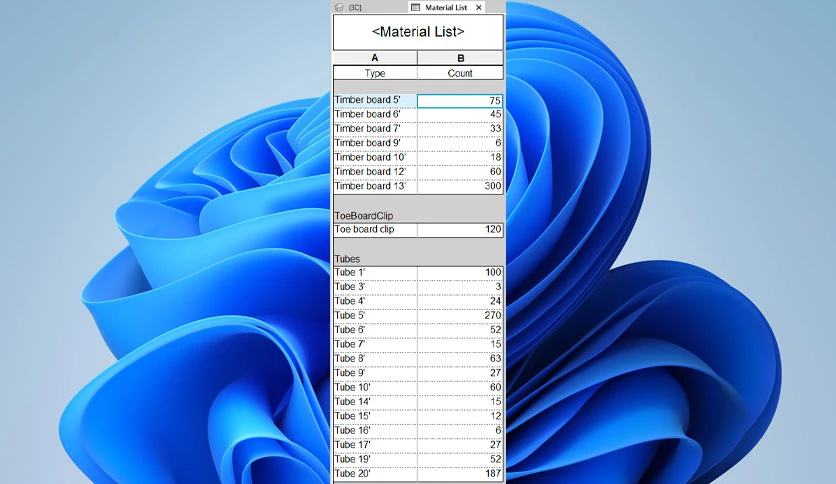
Task: Select column B header
Action: (460, 58)
